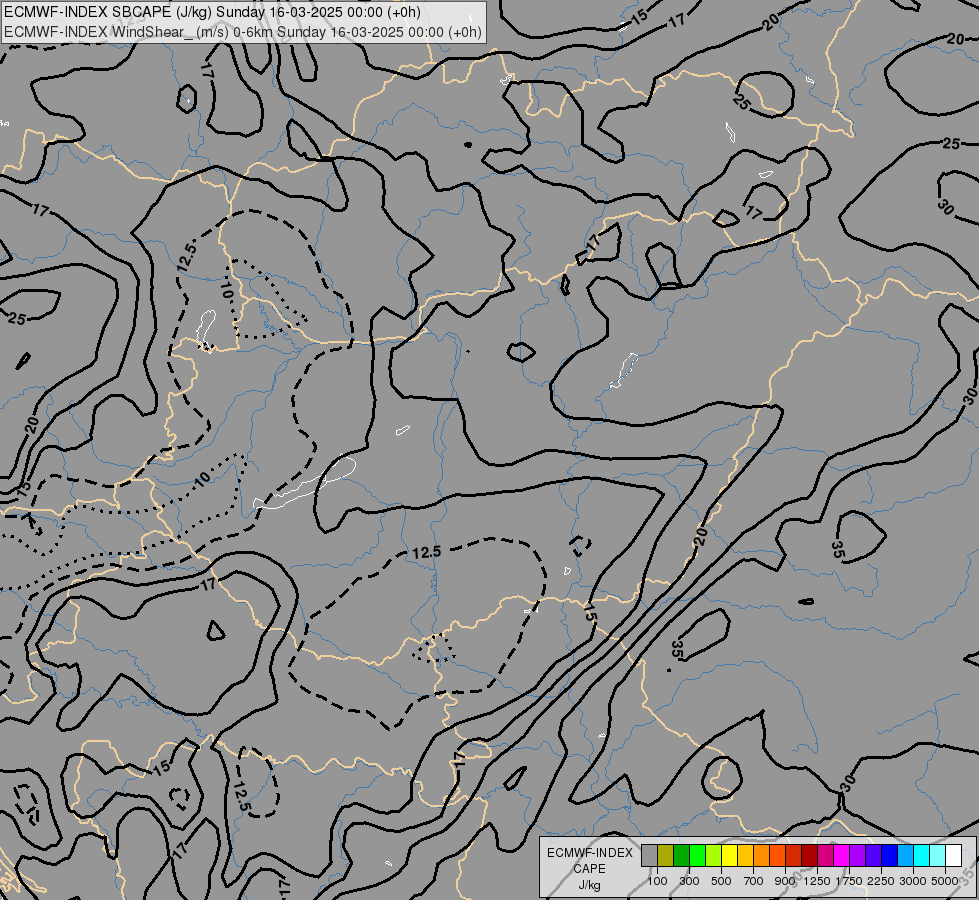Click the 1750 value in the legend
Screen dimensions: 979x900
pyautogui.click(x=849, y=881)
